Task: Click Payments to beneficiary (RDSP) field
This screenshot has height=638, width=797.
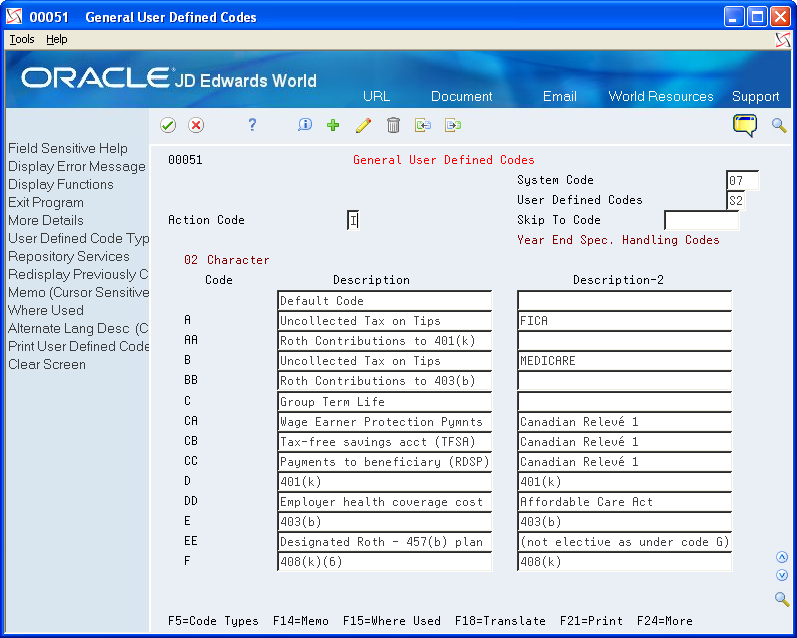Action: click(x=385, y=462)
